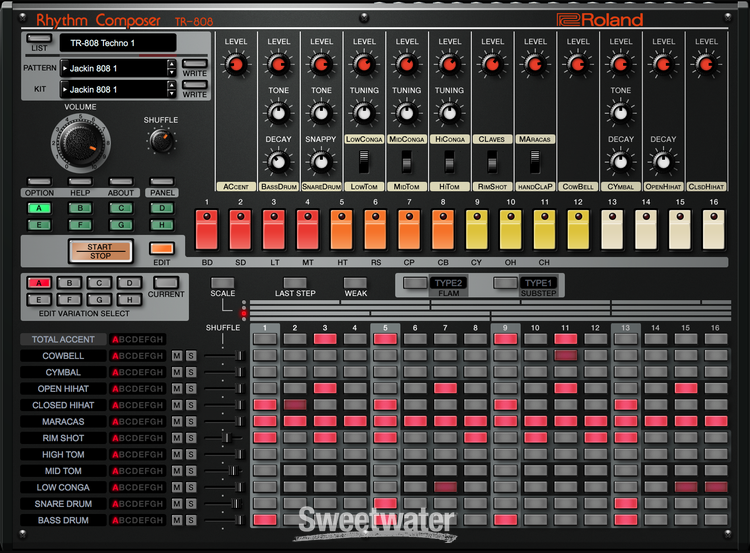Mute the COWBELL track
The image size is (750, 553).
point(177,356)
